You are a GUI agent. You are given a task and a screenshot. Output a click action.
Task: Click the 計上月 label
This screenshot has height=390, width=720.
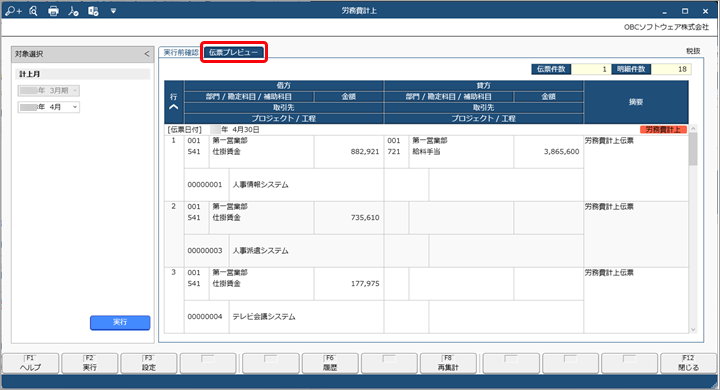pyautogui.click(x=29, y=74)
